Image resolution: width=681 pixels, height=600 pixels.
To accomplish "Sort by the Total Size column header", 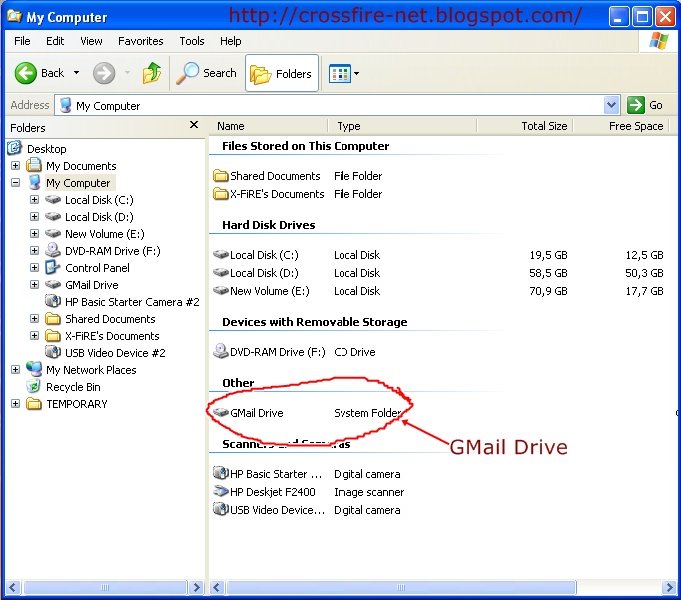I will pyautogui.click(x=525, y=126).
